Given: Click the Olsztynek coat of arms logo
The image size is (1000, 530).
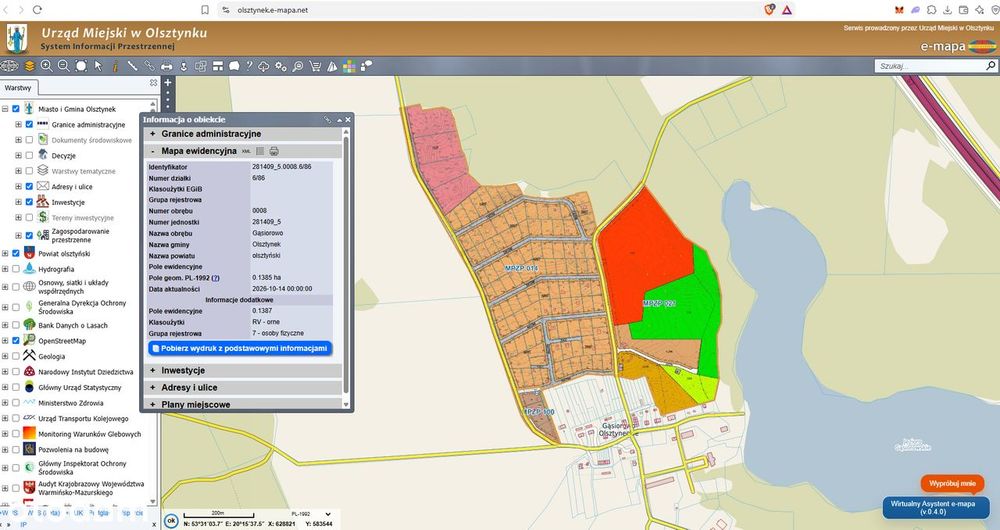Looking at the screenshot, I should coord(17,38).
